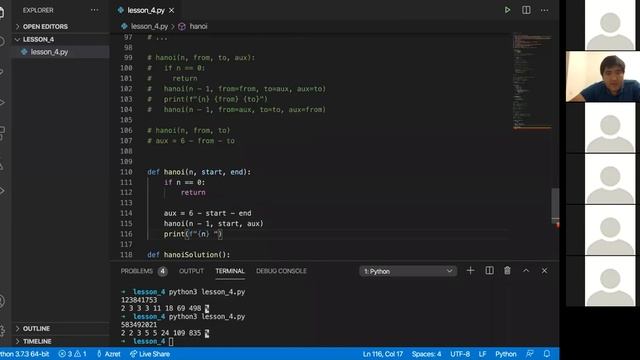Click the return statement on line 112
640x360 pixels.
[x=193, y=193]
